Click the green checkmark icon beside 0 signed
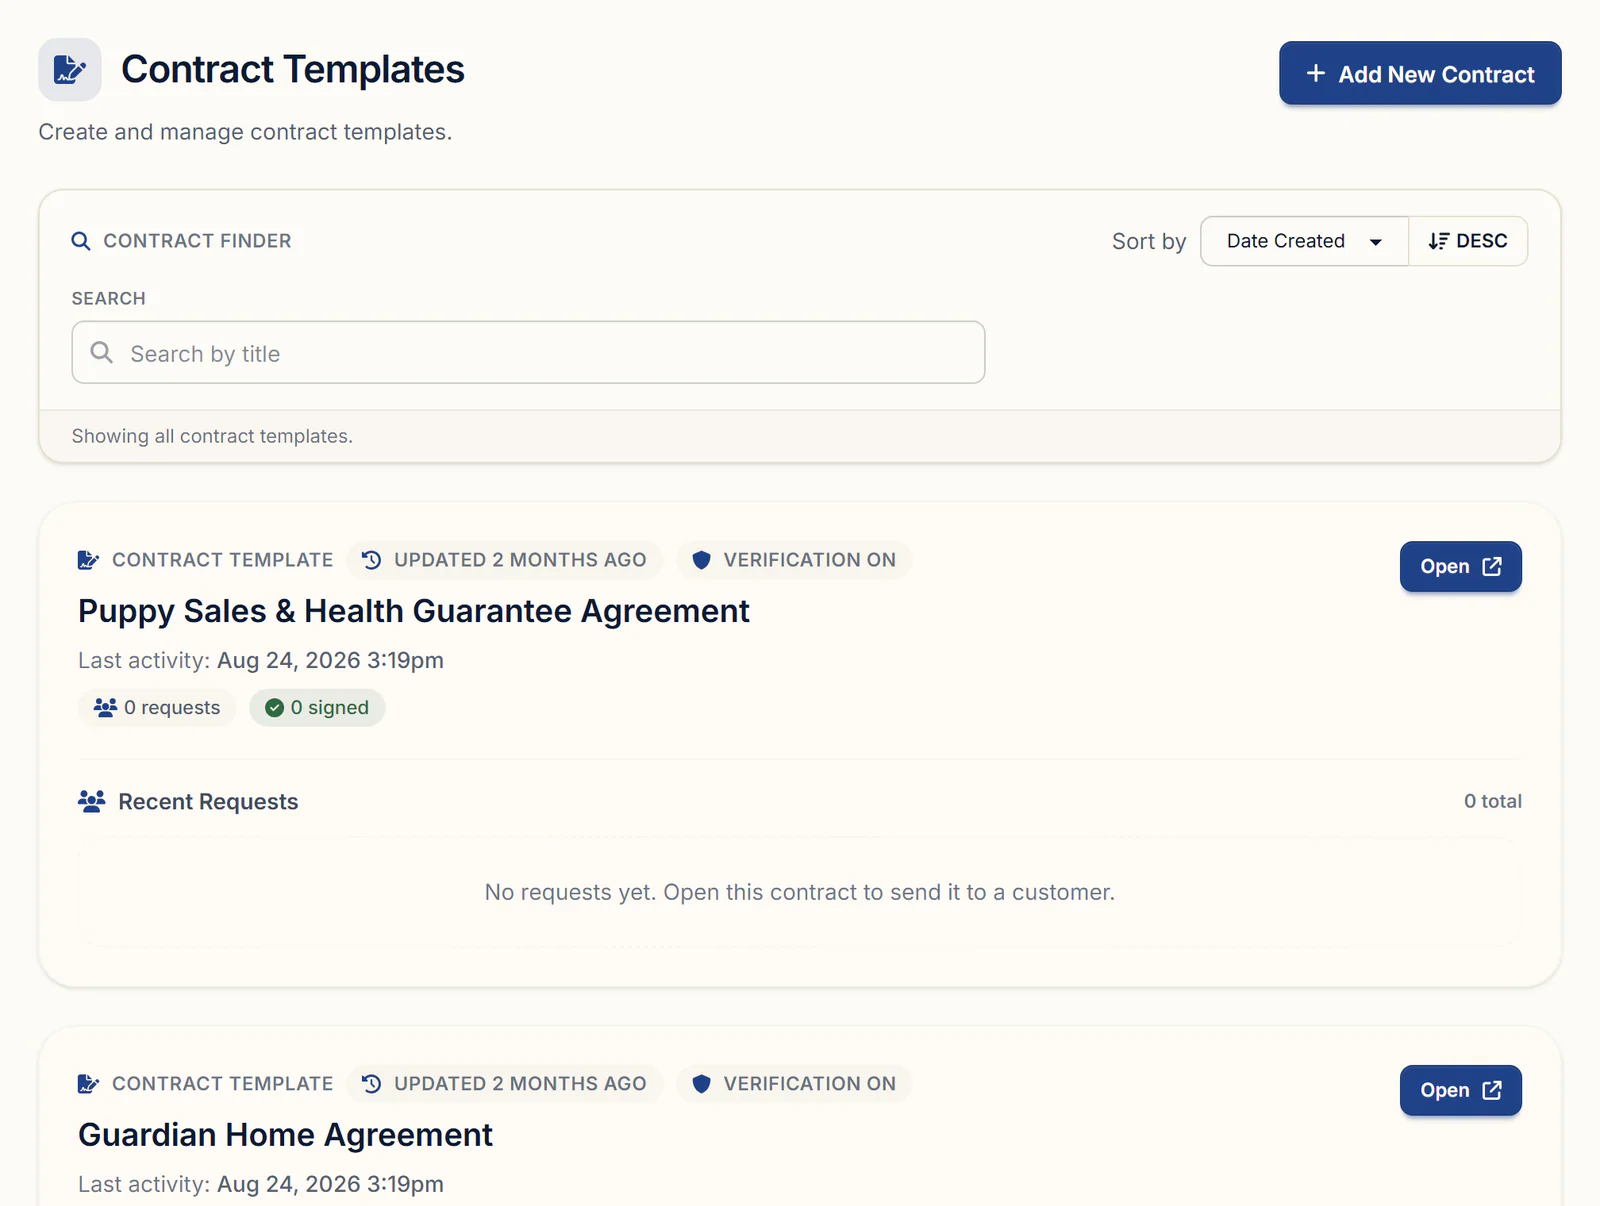Viewport: 1600px width, 1206px height. (x=274, y=708)
